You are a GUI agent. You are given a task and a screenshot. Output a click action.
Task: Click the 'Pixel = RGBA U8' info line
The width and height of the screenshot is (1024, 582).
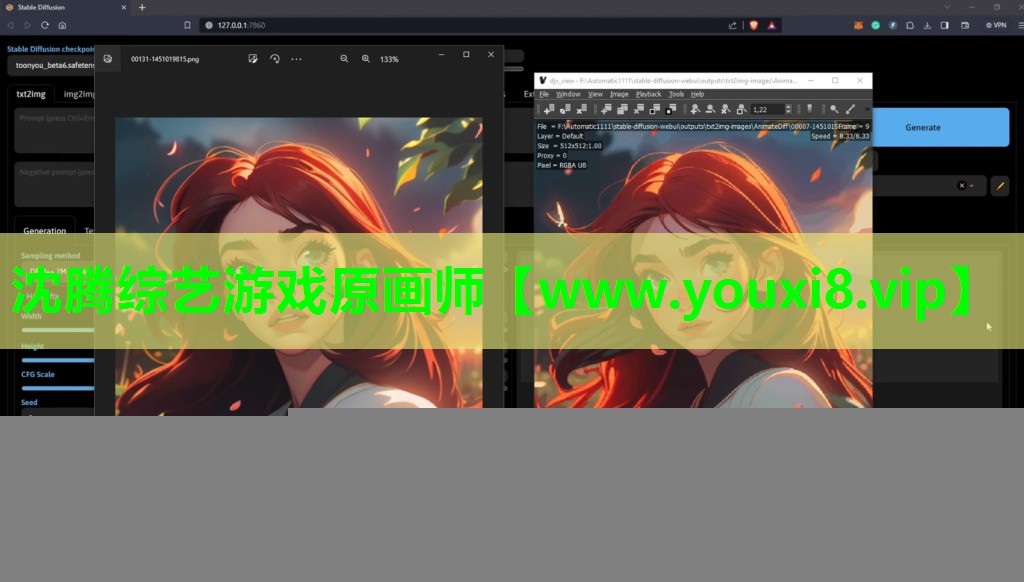[x=562, y=165]
